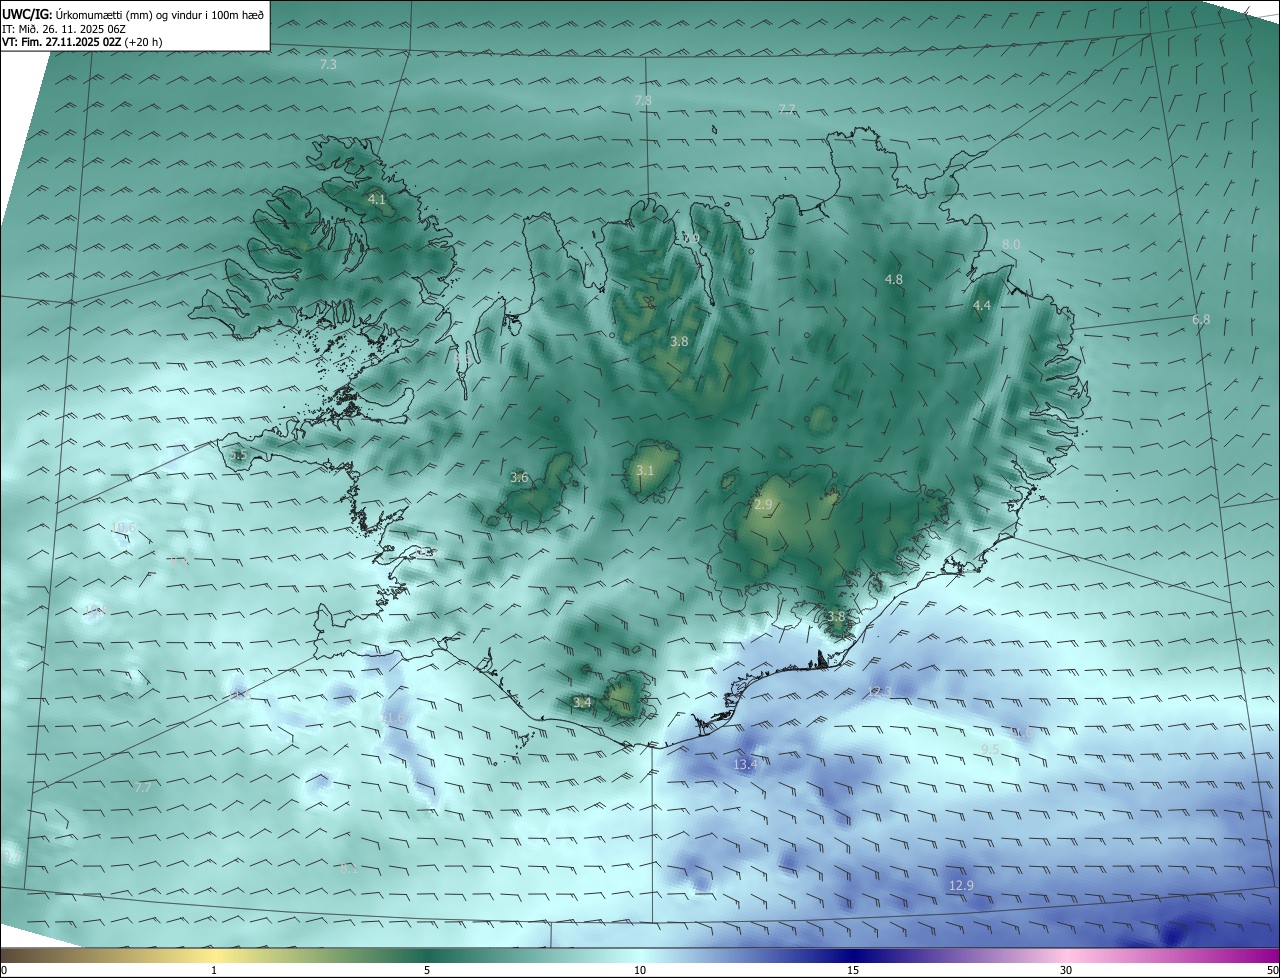Viewport: 1280px width, 978px height.
Task: Click the '15' tick label on the colour scale
Action: [853, 970]
